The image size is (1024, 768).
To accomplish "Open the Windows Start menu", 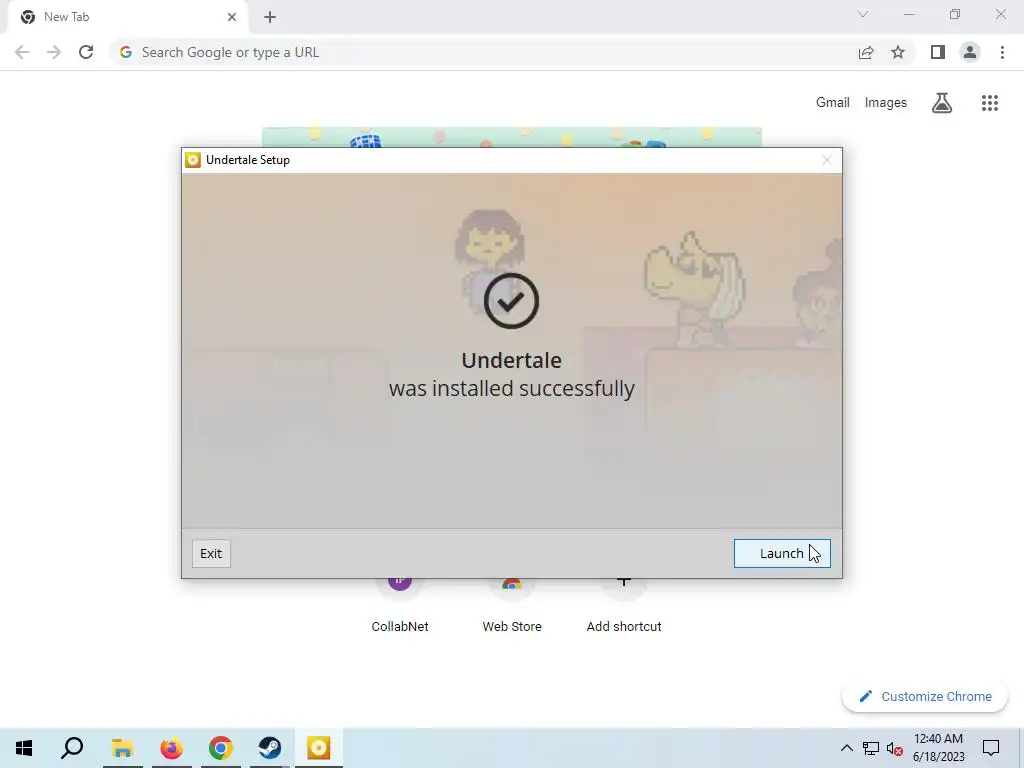I will tap(24, 748).
